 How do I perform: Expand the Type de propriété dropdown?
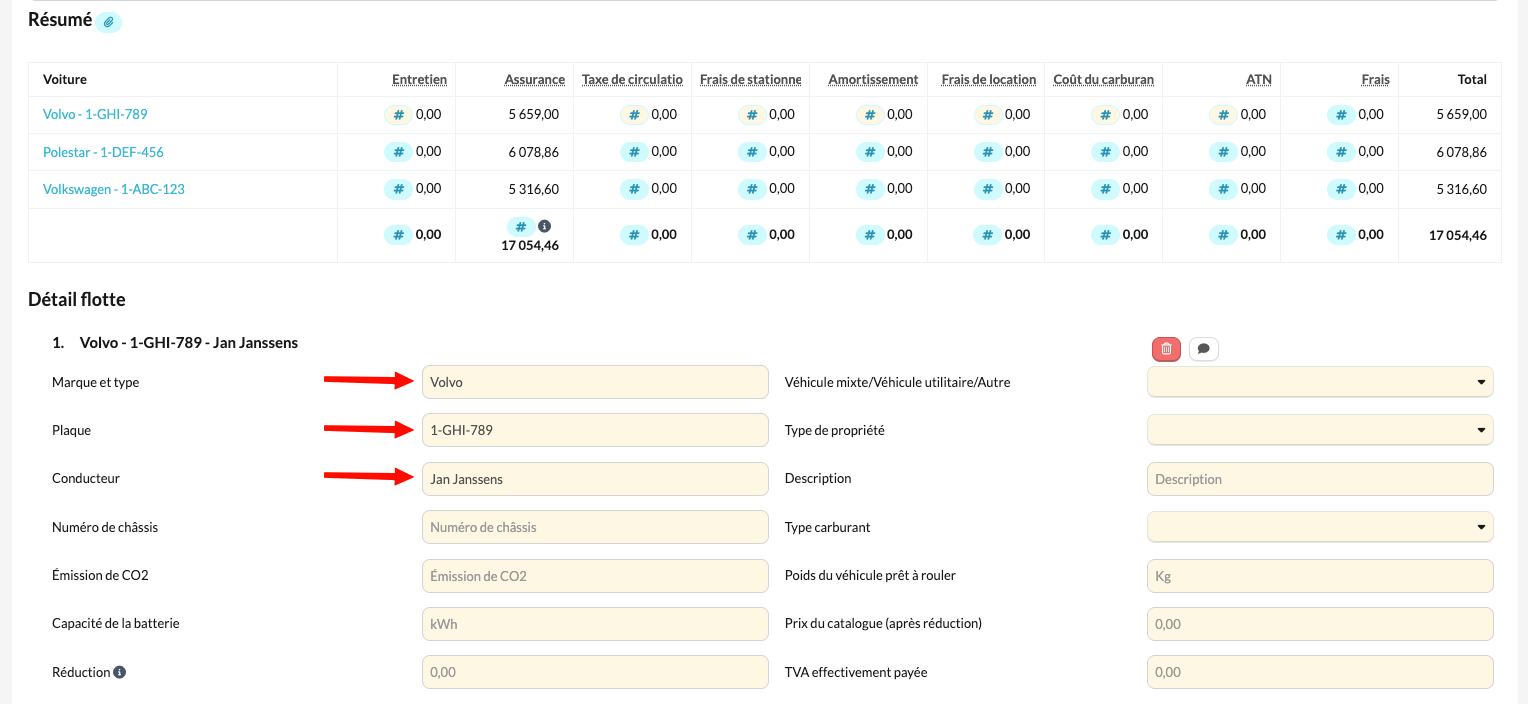pos(1320,430)
